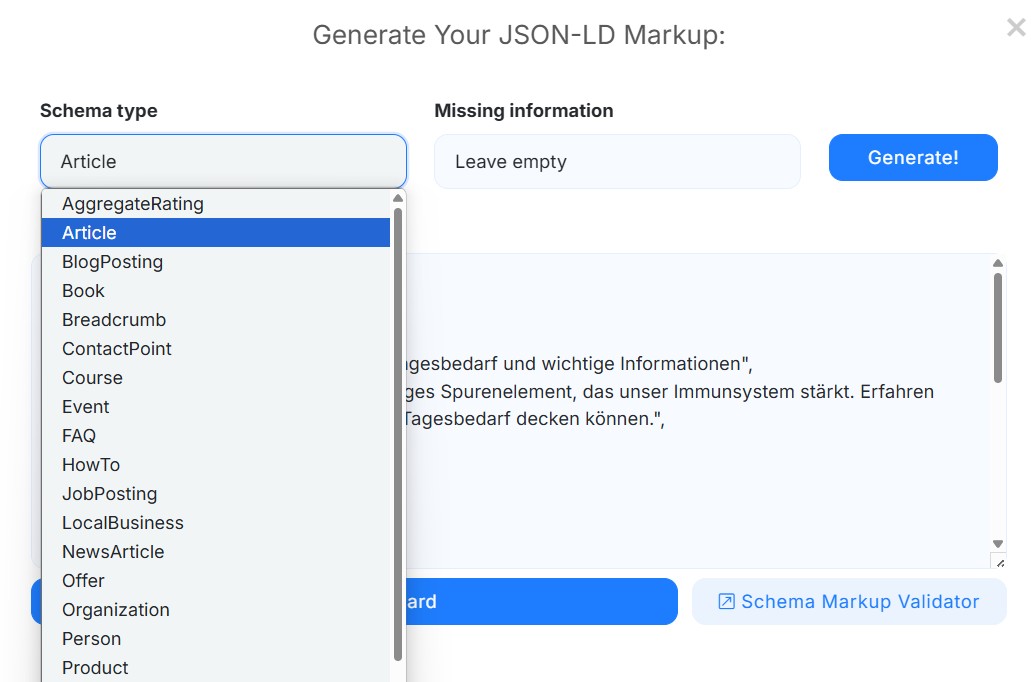This screenshot has width=1036, height=682.
Task: Choose AggregateRating at the top of the list
Action: tap(133, 203)
